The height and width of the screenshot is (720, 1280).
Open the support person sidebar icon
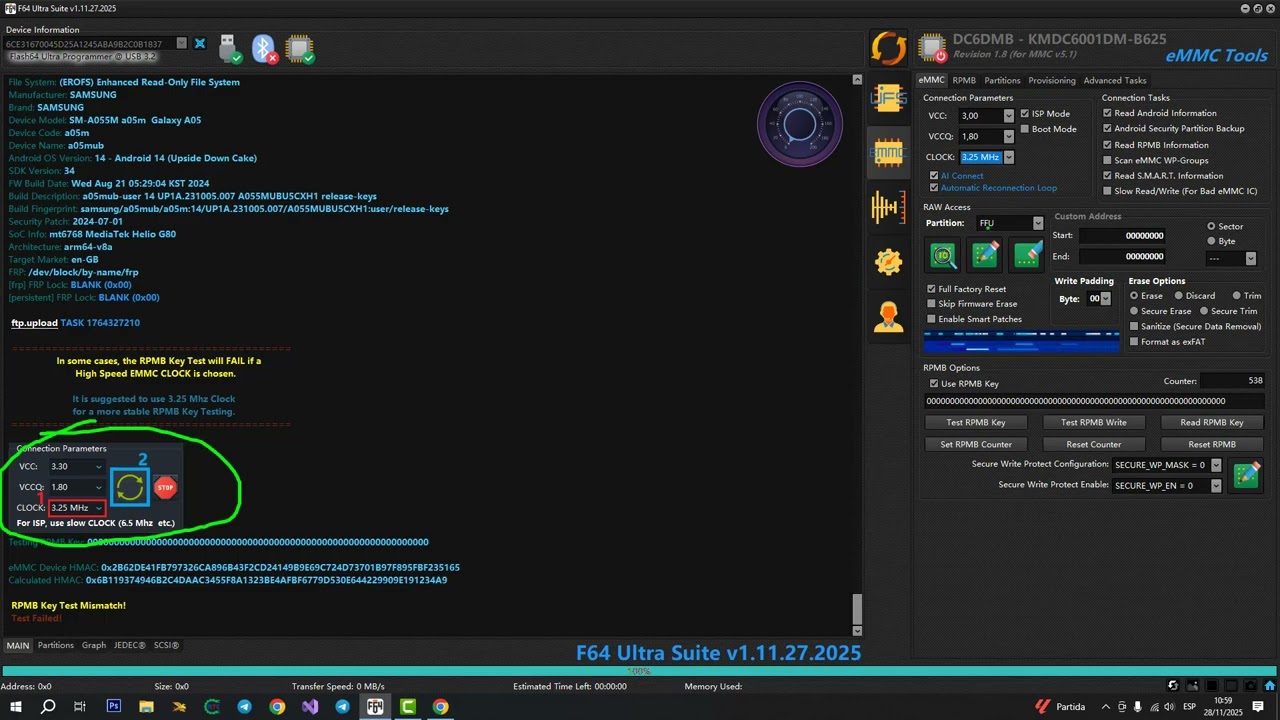pyautogui.click(x=888, y=317)
